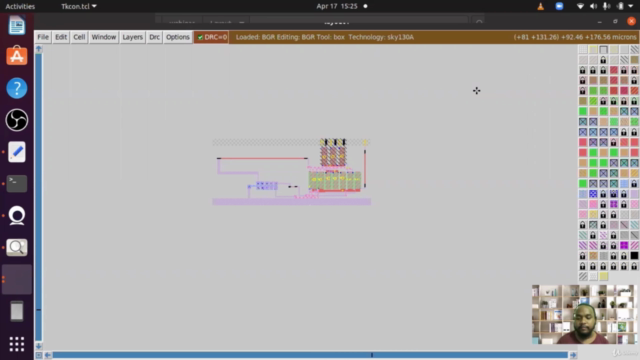The image size is (640, 360).
Task: Open the Cell menu
Action: (79, 37)
